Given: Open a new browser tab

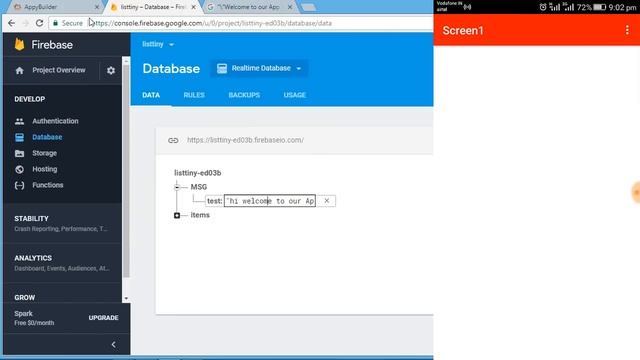Looking at the screenshot, I should click(x=308, y=7).
